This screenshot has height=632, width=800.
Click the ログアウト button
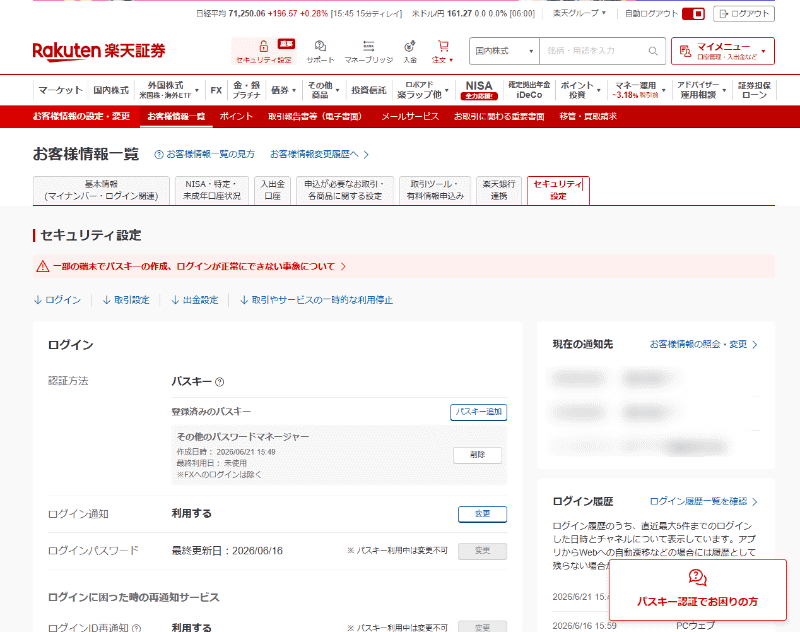click(744, 14)
